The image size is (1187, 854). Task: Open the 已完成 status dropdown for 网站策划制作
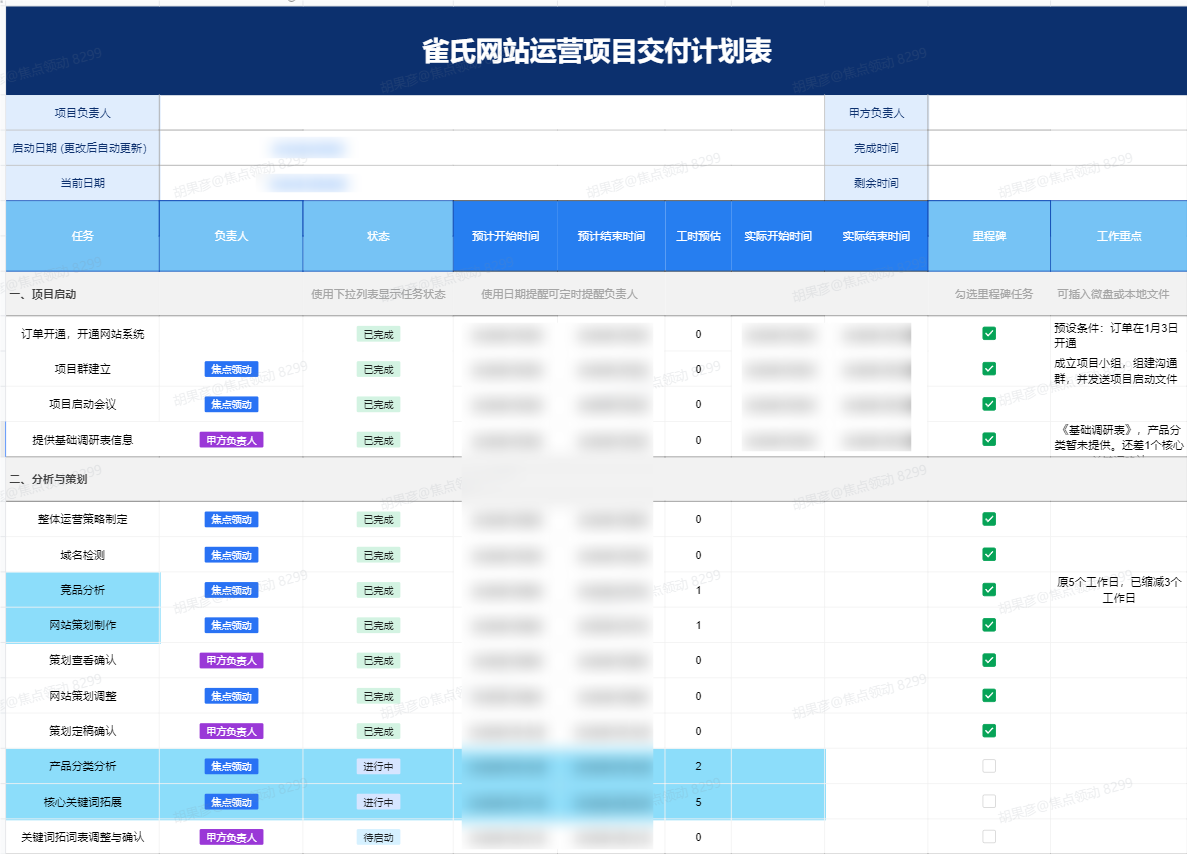376,625
